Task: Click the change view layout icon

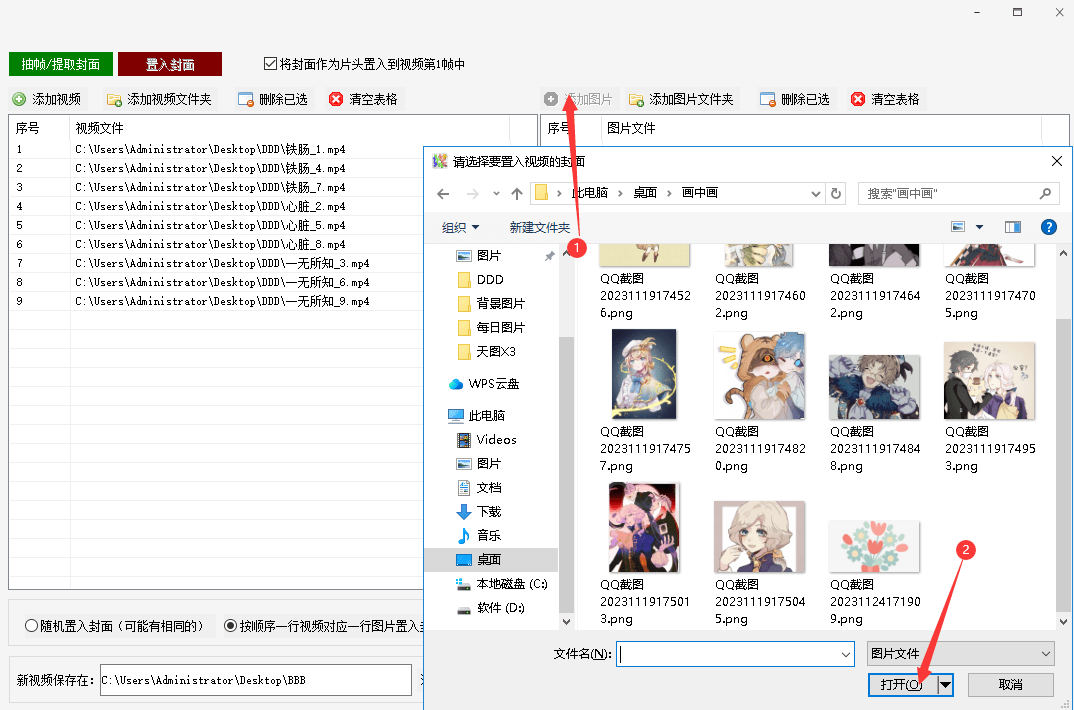Action: (x=958, y=227)
